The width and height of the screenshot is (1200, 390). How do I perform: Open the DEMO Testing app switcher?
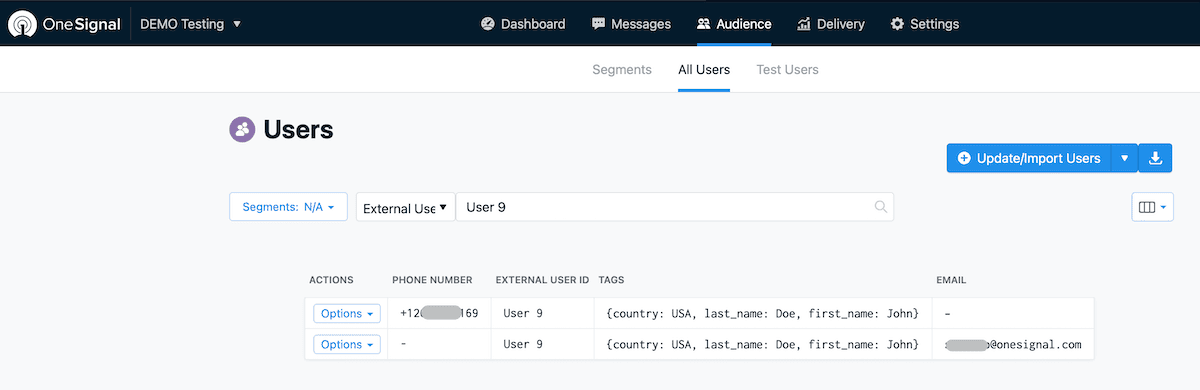[x=191, y=24]
